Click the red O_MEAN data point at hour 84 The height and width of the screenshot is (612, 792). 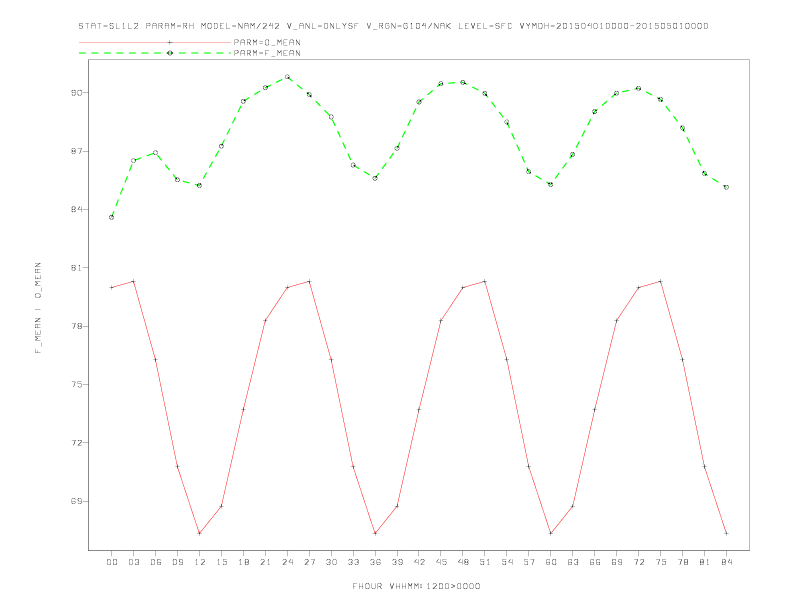click(x=726, y=533)
